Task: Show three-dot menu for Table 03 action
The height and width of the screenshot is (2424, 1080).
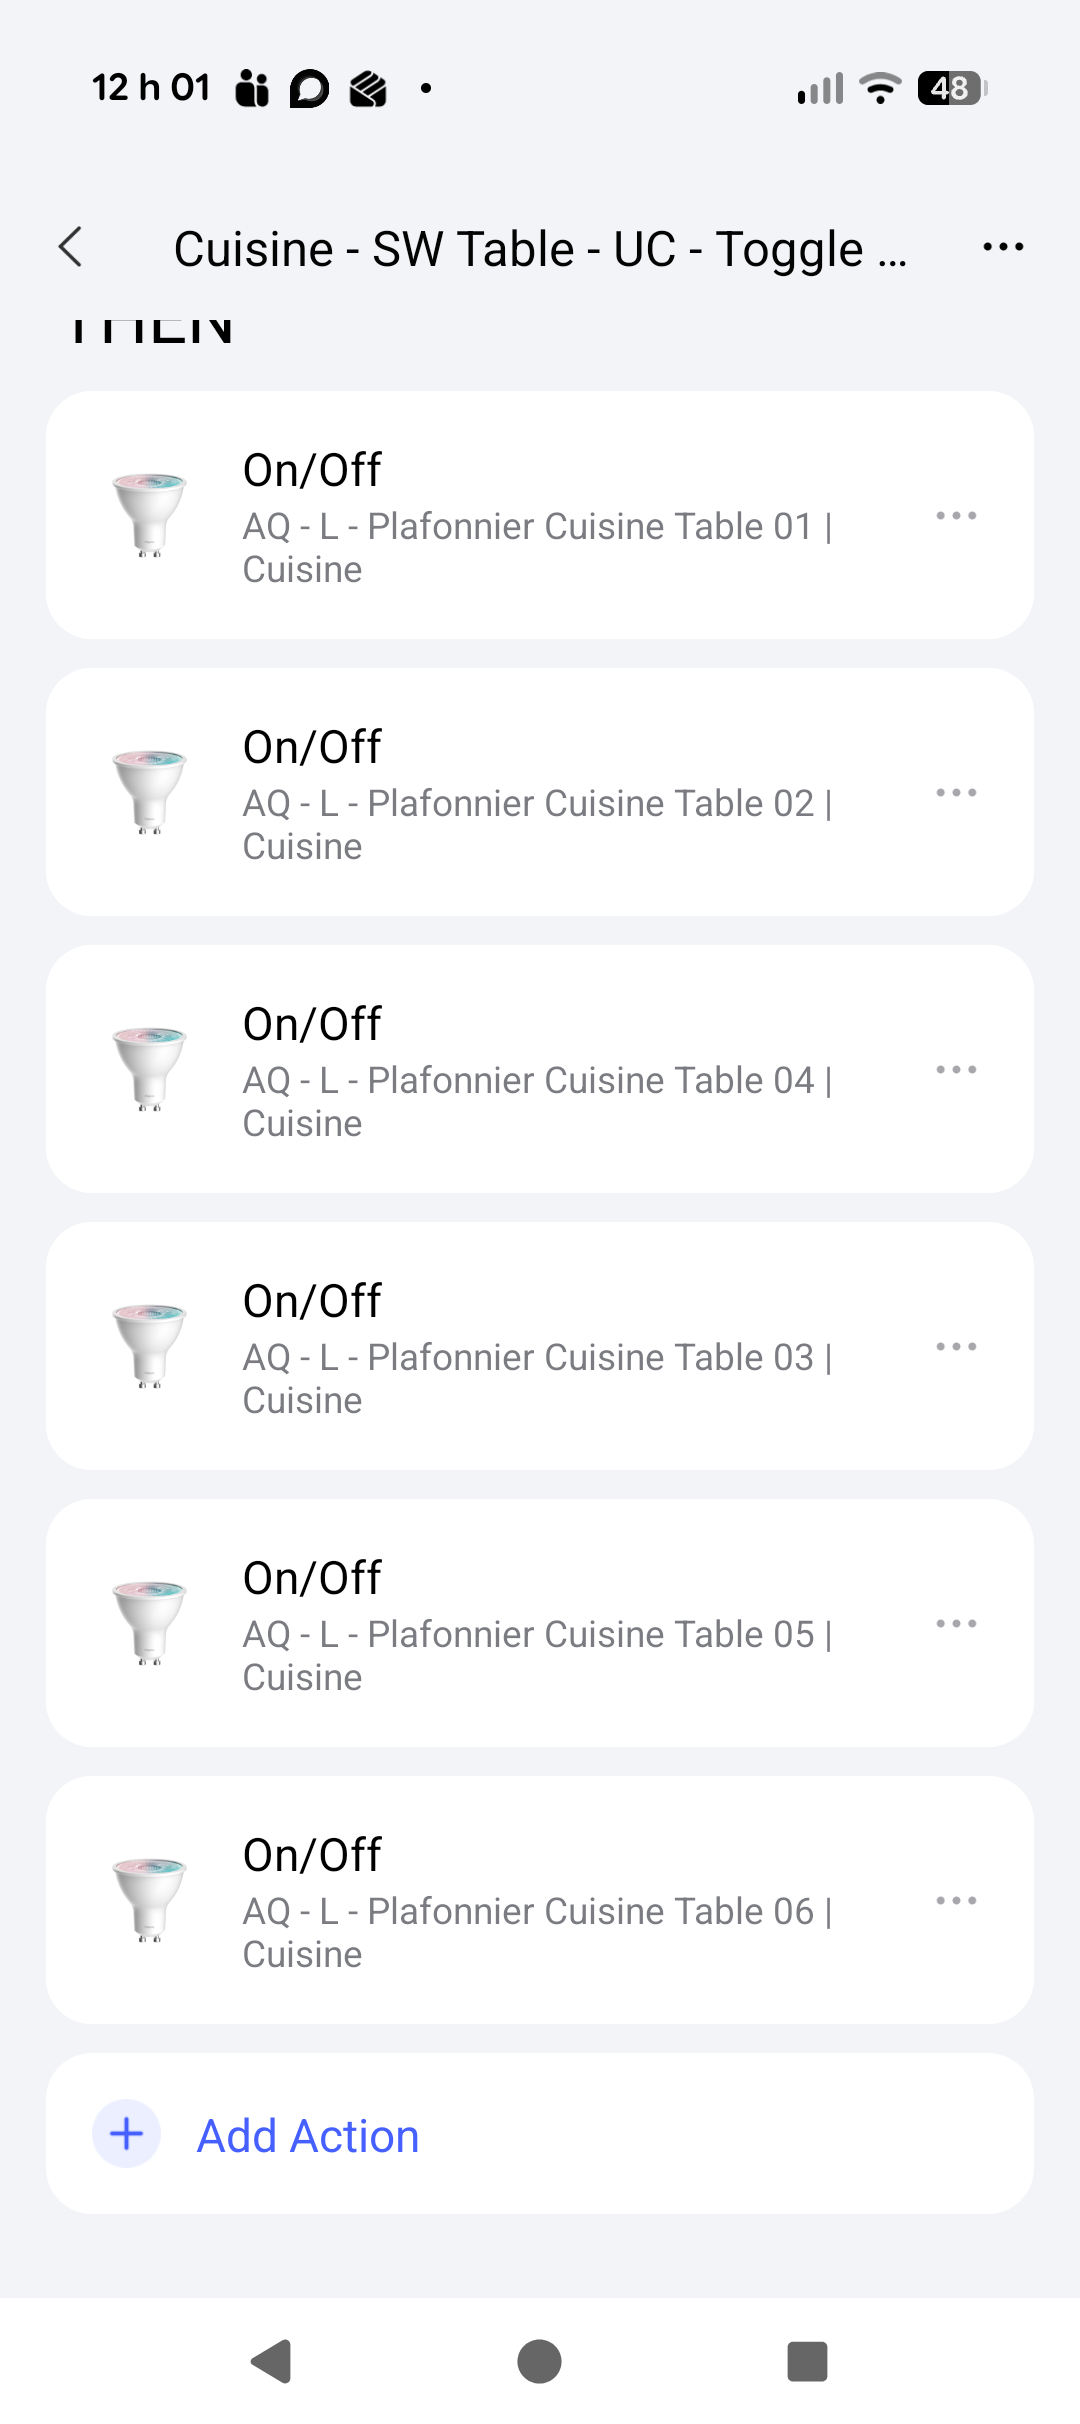Action: tap(956, 1347)
